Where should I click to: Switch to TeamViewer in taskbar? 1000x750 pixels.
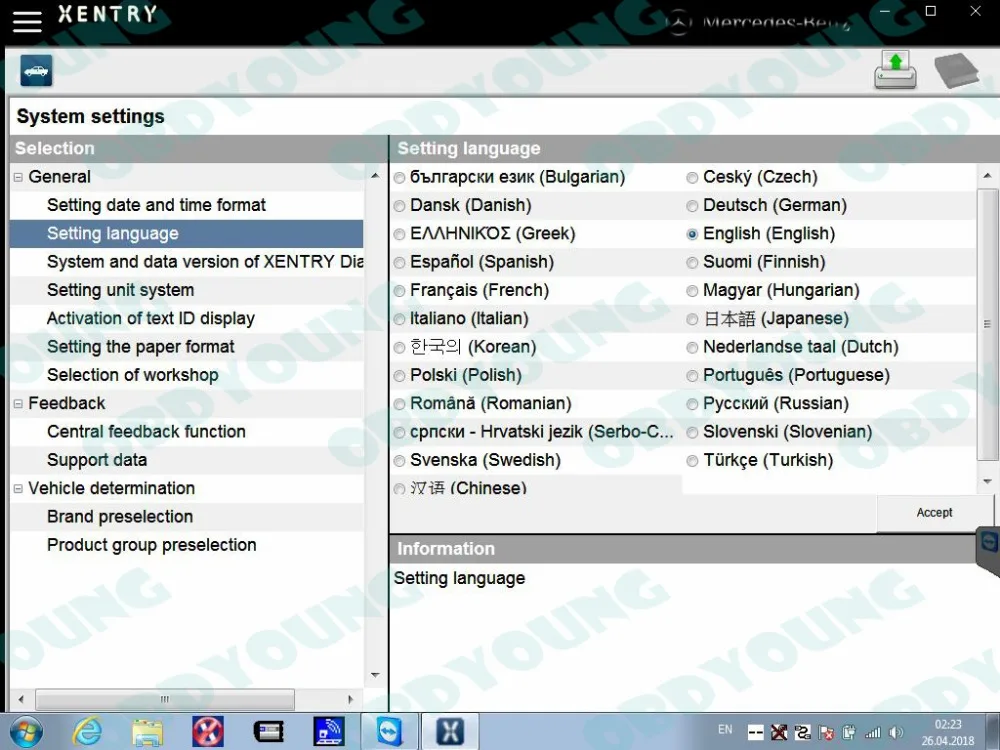click(x=389, y=732)
